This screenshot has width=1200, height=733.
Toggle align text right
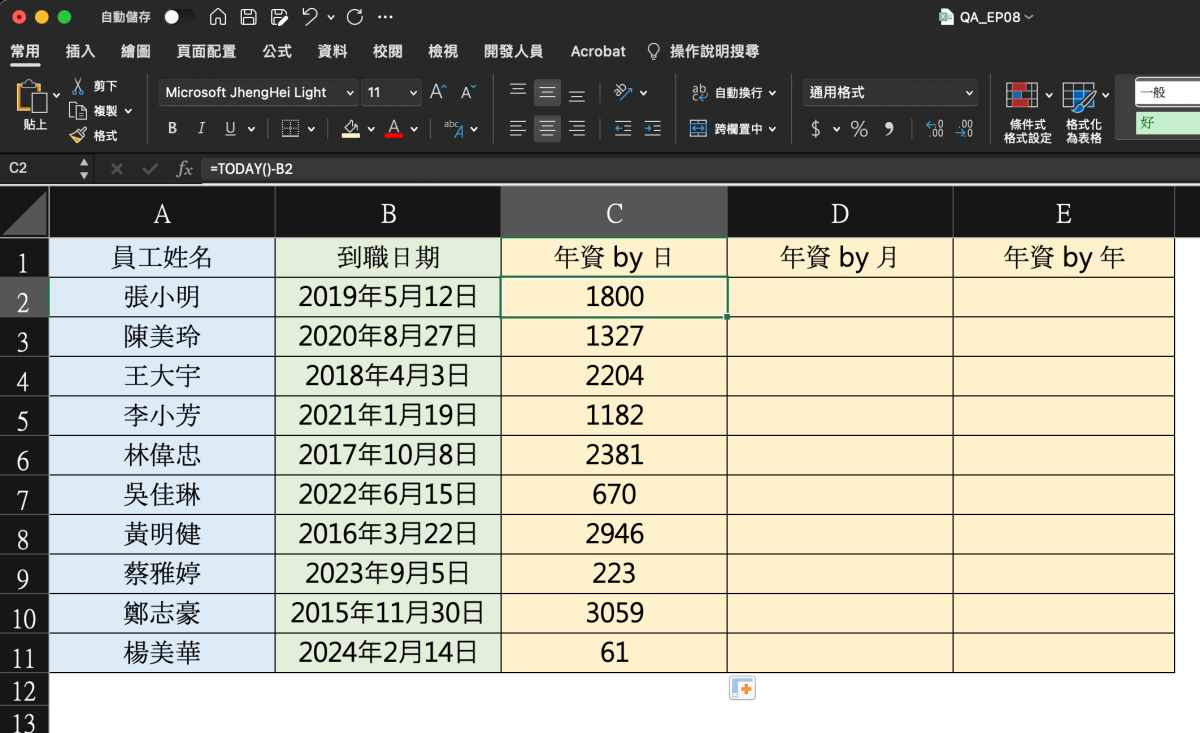577,128
